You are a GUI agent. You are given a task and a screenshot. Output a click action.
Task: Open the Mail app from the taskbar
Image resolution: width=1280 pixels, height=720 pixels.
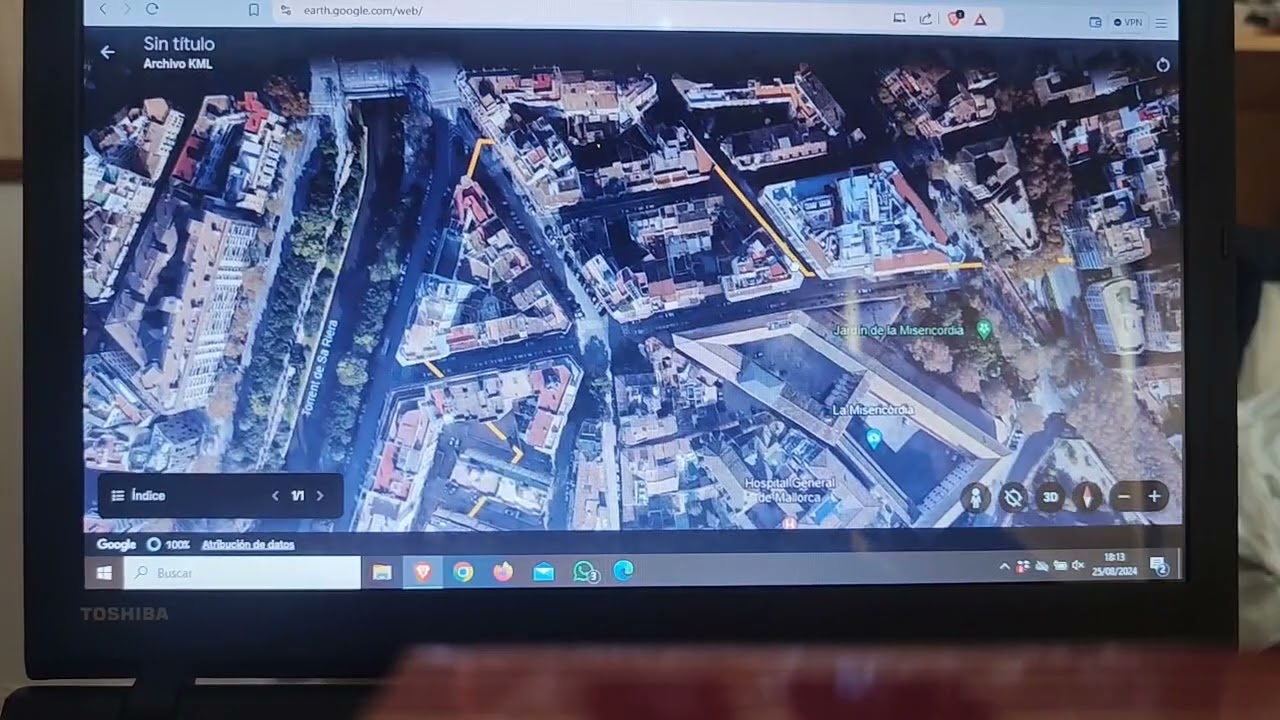pyautogui.click(x=543, y=571)
